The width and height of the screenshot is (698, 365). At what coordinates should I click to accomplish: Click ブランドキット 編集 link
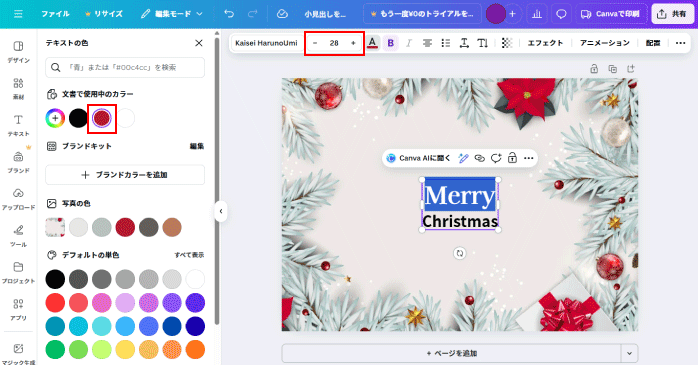197,146
